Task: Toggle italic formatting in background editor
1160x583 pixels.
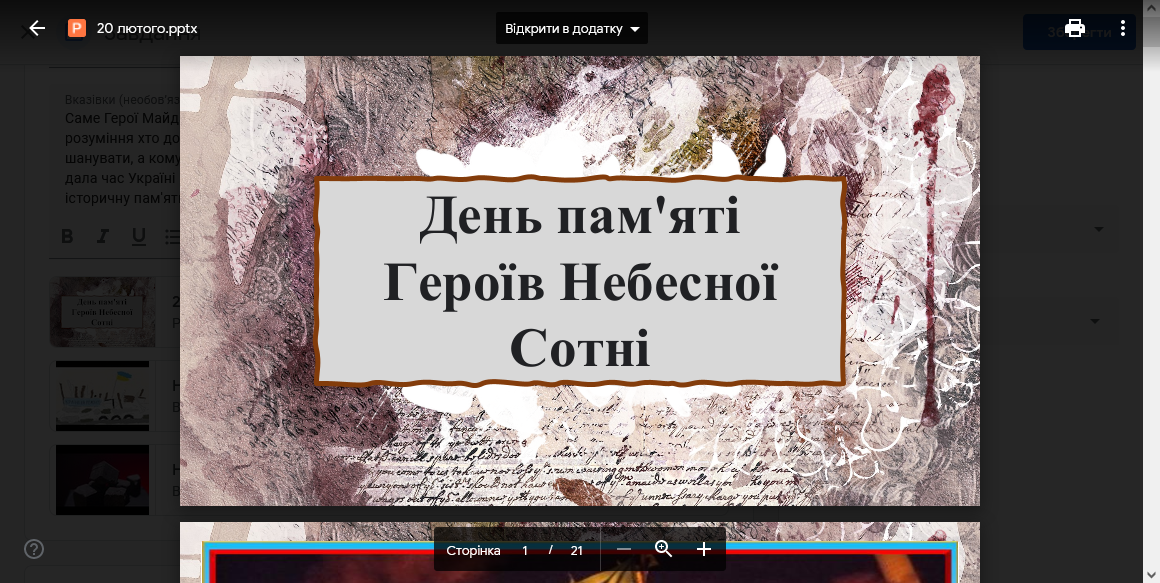Action: [103, 236]
